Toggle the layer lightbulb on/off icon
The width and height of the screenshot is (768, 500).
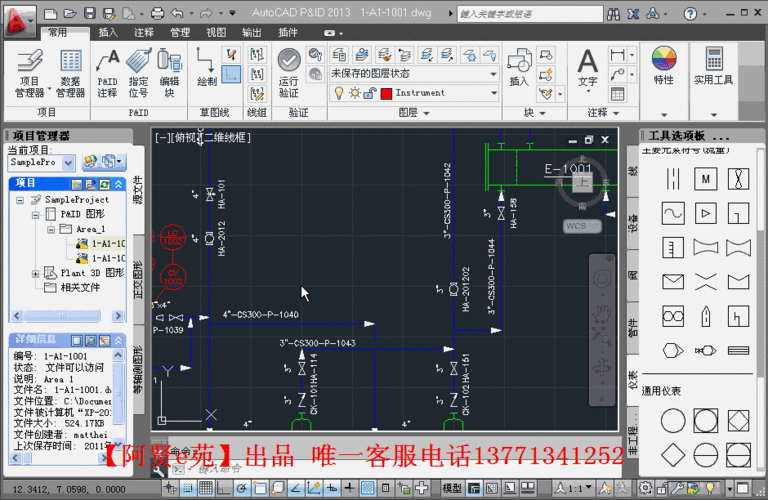[x=338, y=93]
